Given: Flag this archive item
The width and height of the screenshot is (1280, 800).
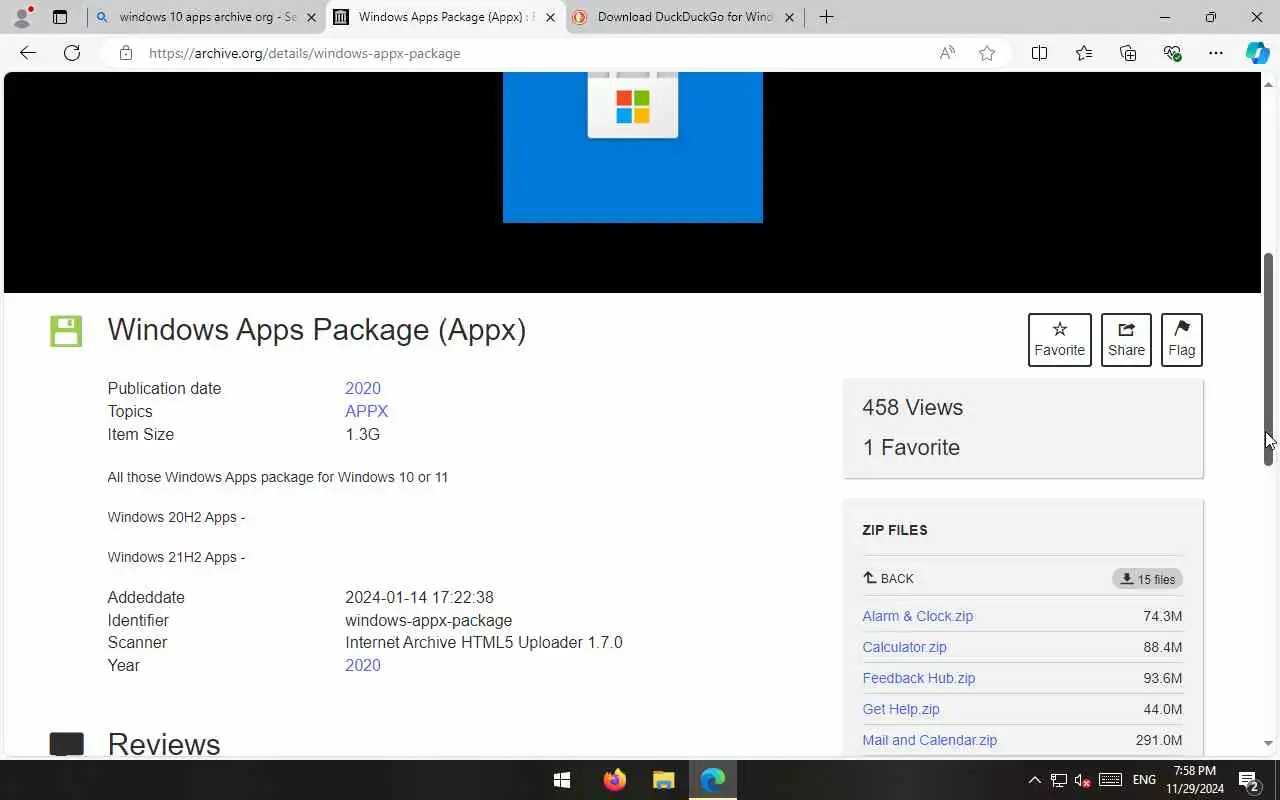Looking at the screenshot, I should pyautogui.click(x=1181, y=340).
